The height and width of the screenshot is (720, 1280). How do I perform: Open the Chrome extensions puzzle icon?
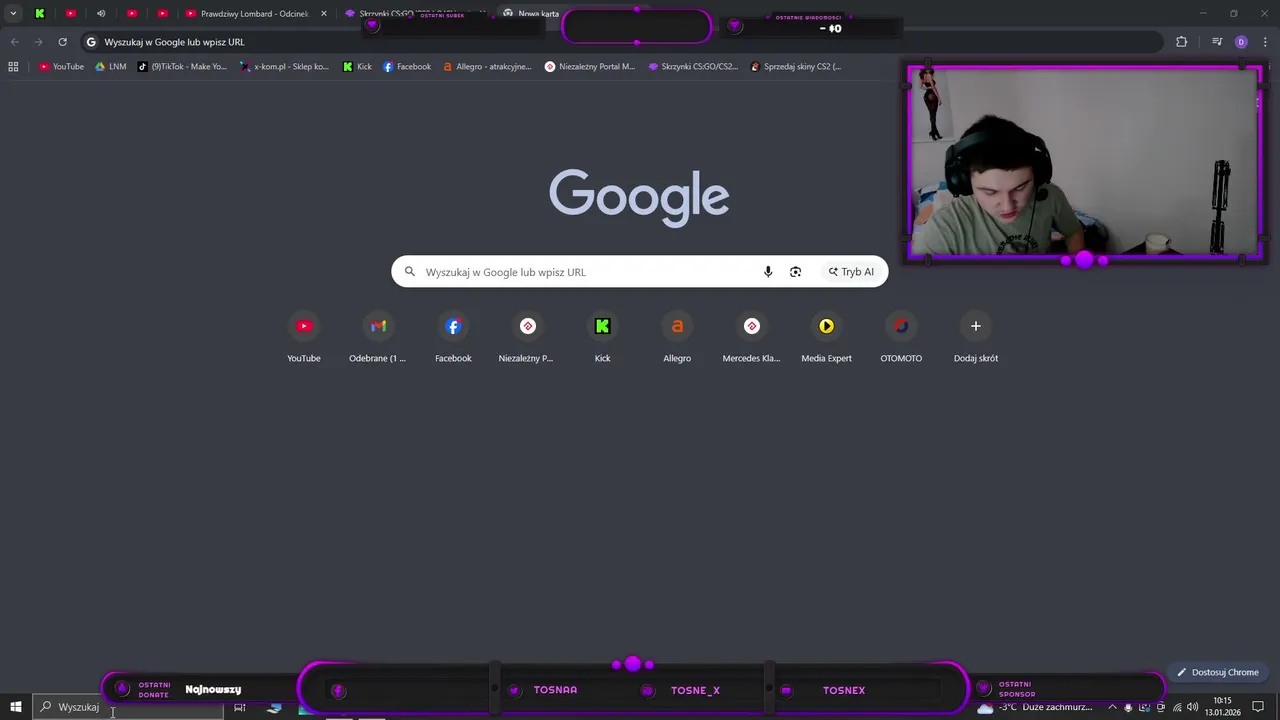[1182, 42]
